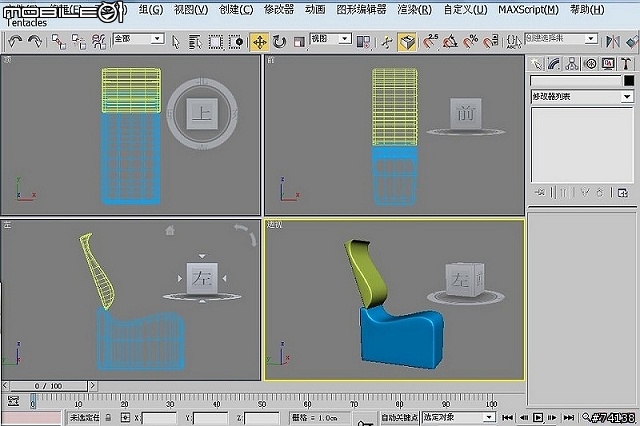Open the 图形编辑器 menu
The width and height of the screenshot is (640, 426).
360,9
